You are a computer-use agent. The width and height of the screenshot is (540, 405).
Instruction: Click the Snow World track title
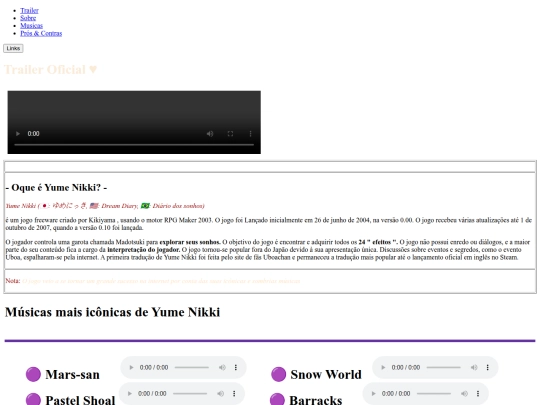coord(326,374)
